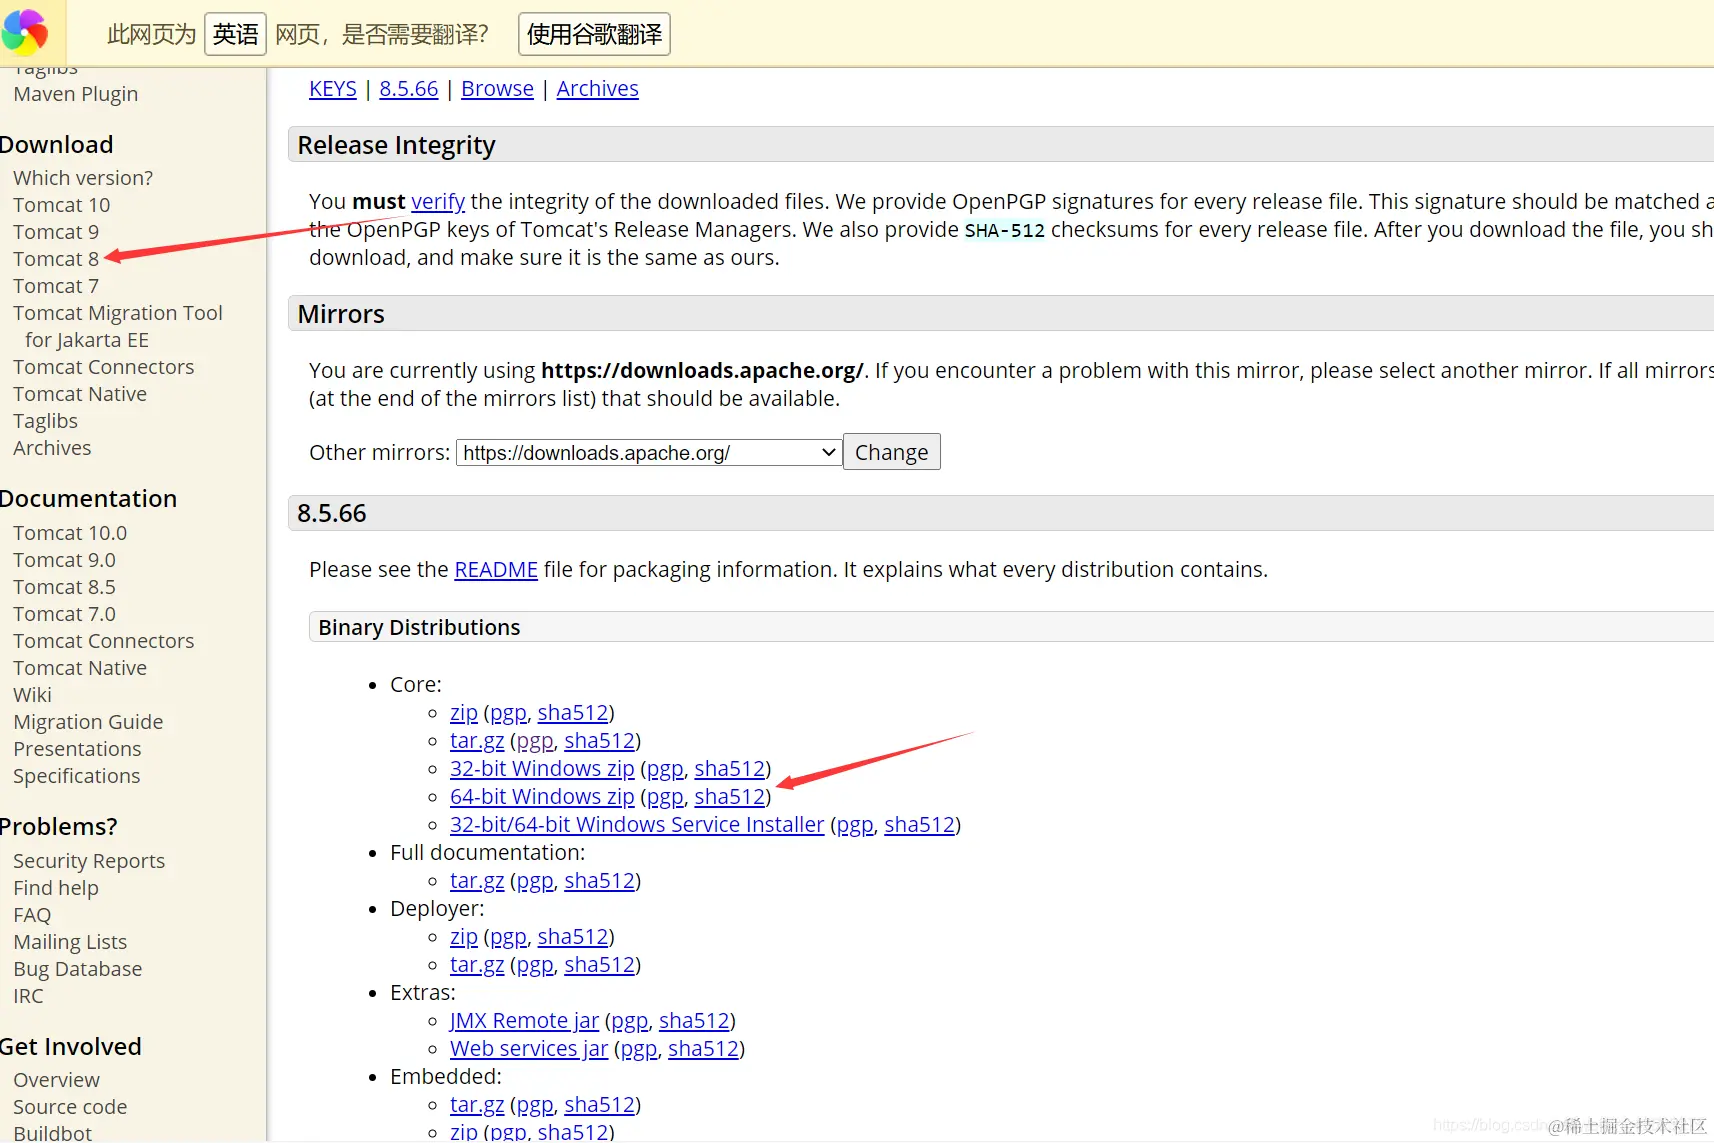Viewport: 1714px width, 1143px height.
Task: Open Presentations in sidebar
Action: 77,749
